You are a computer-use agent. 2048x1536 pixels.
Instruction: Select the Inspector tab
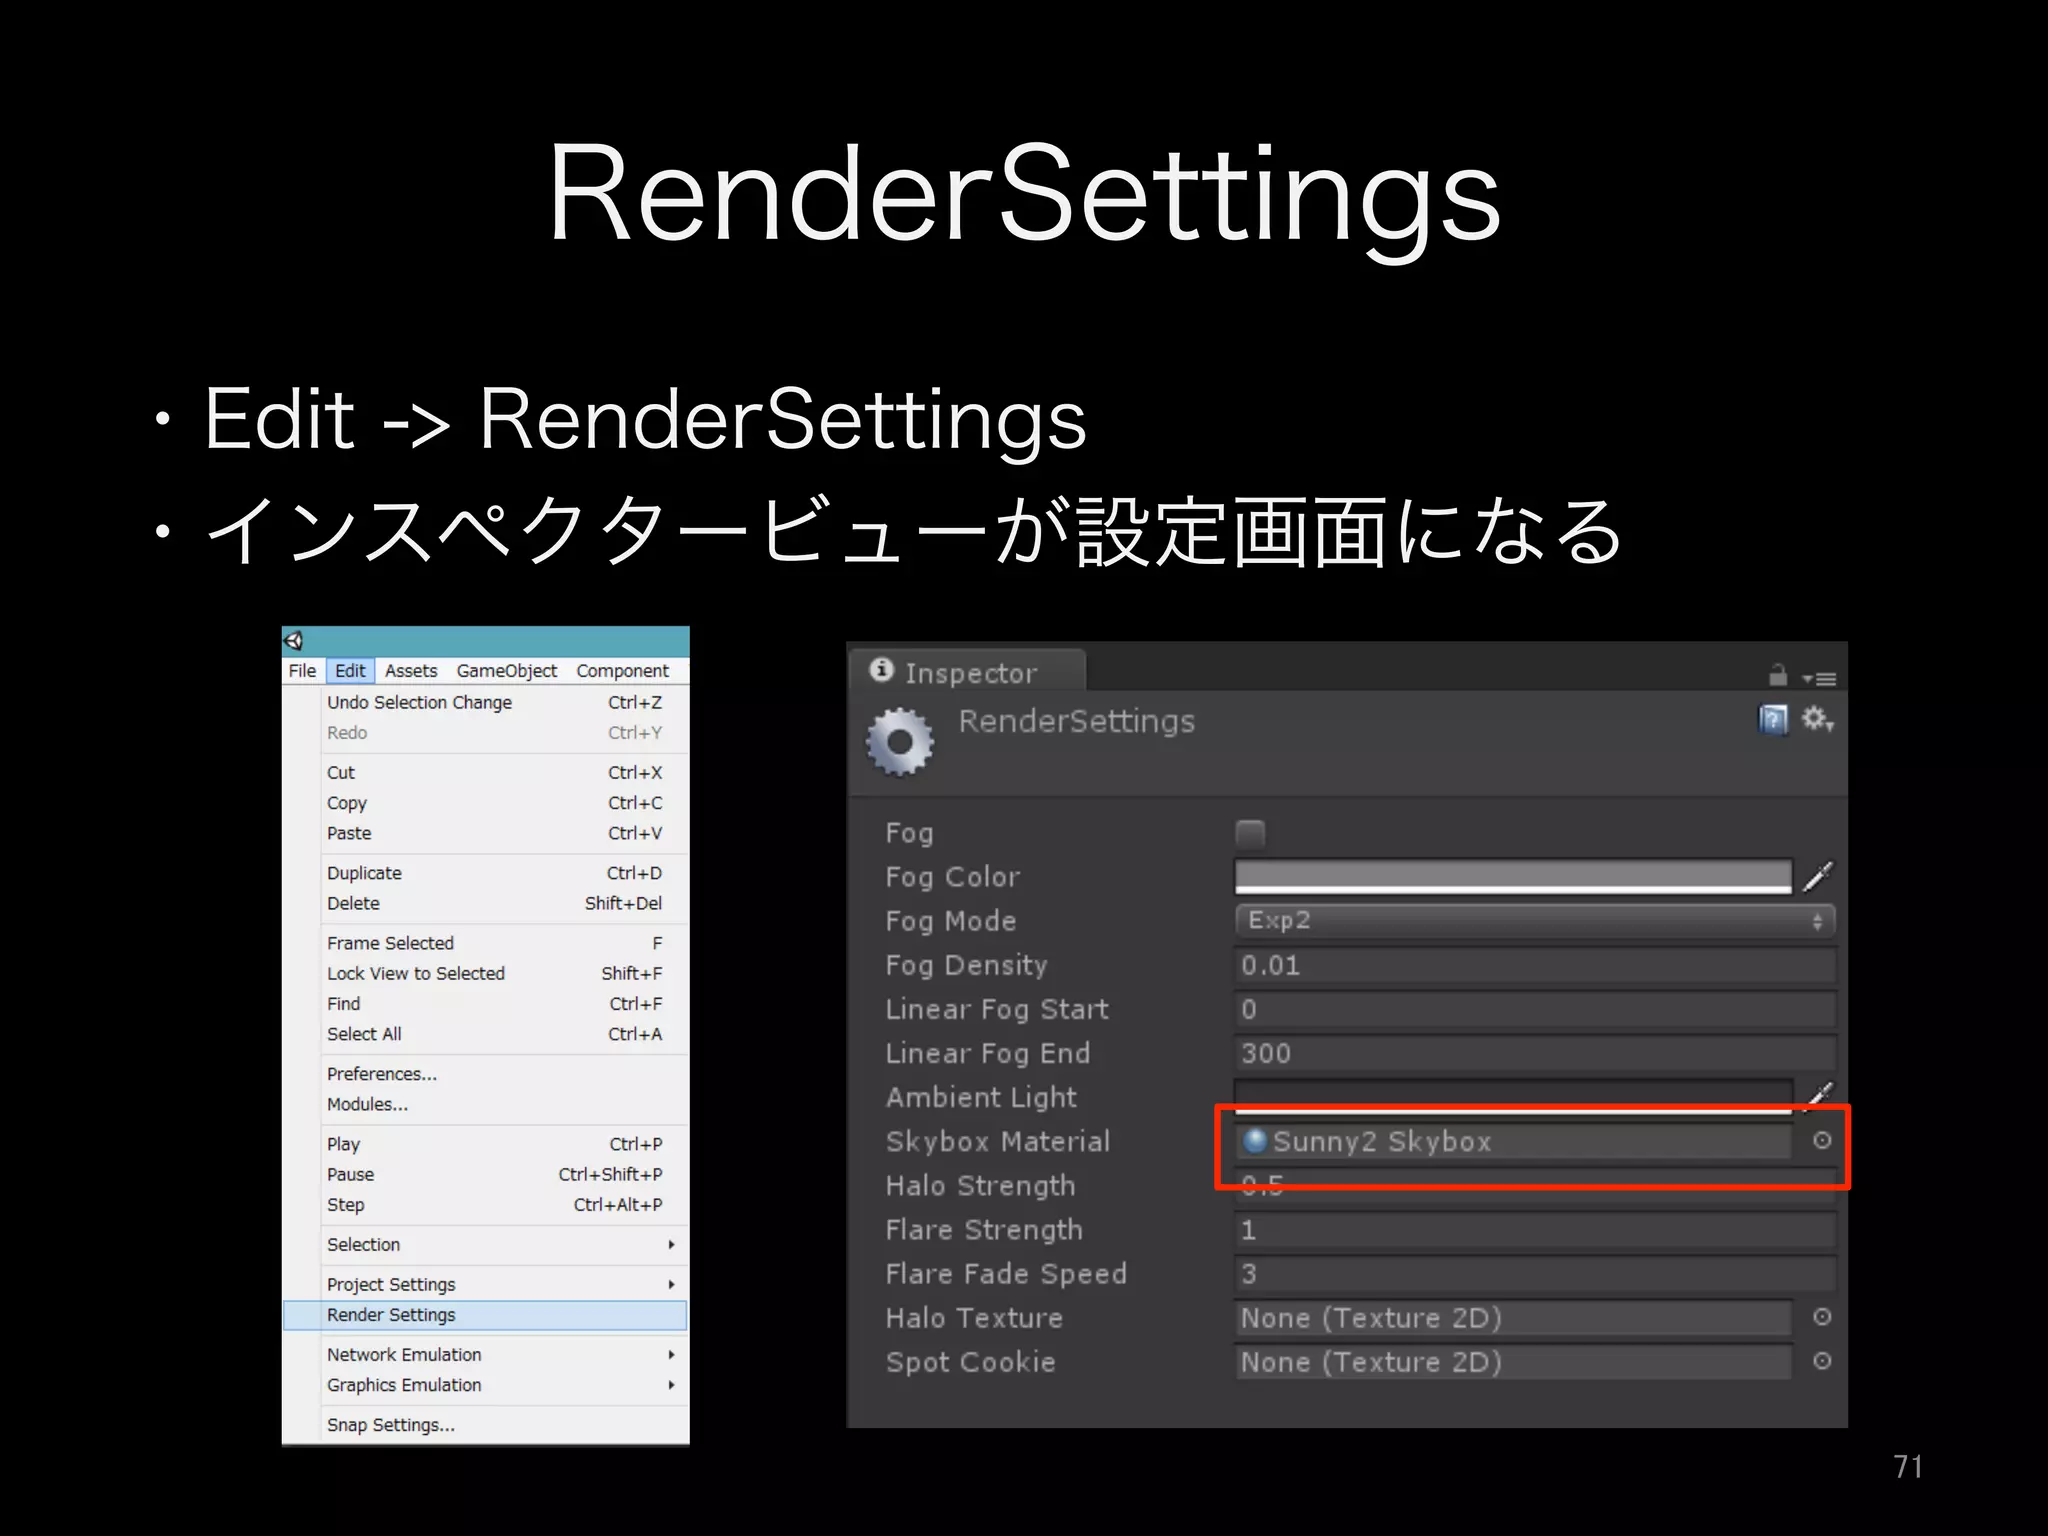coord(968,671)
